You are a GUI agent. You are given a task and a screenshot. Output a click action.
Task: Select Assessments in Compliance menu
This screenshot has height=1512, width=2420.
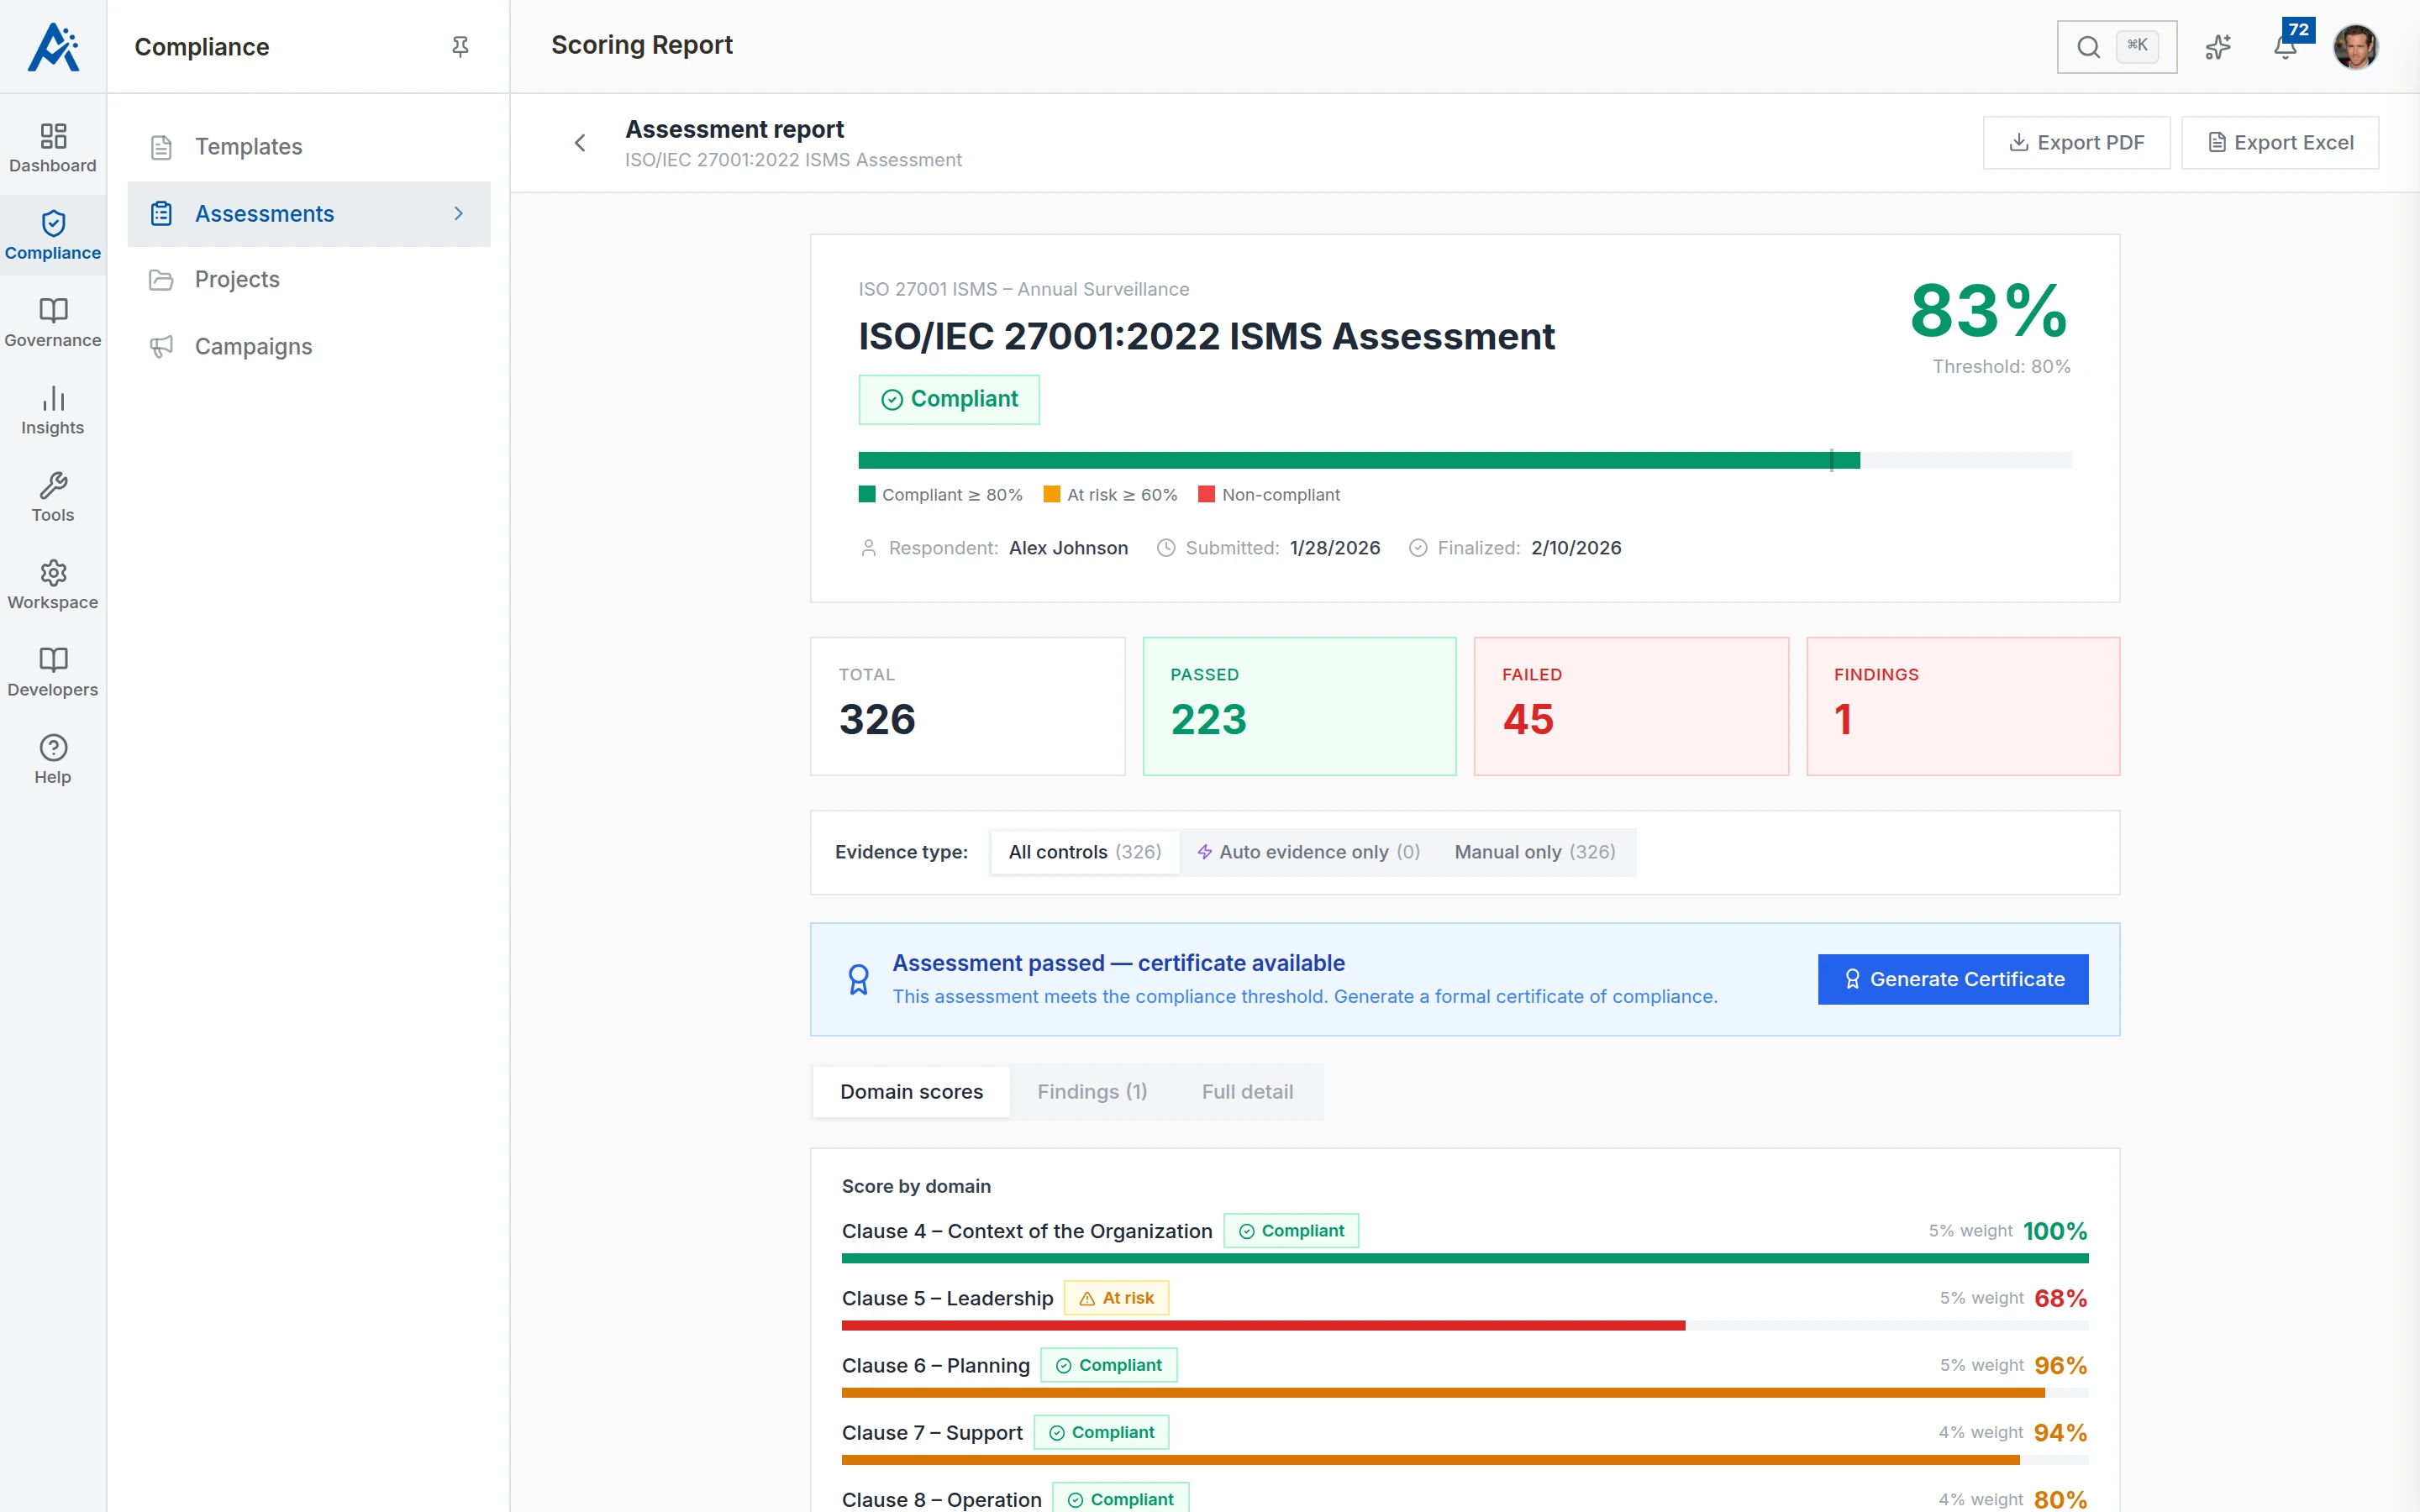click(309, 214)
